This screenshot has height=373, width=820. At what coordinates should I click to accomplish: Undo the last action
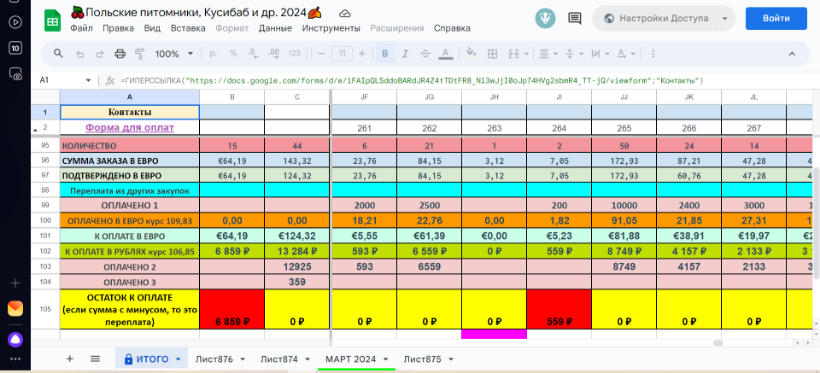[x=80, y=53]
